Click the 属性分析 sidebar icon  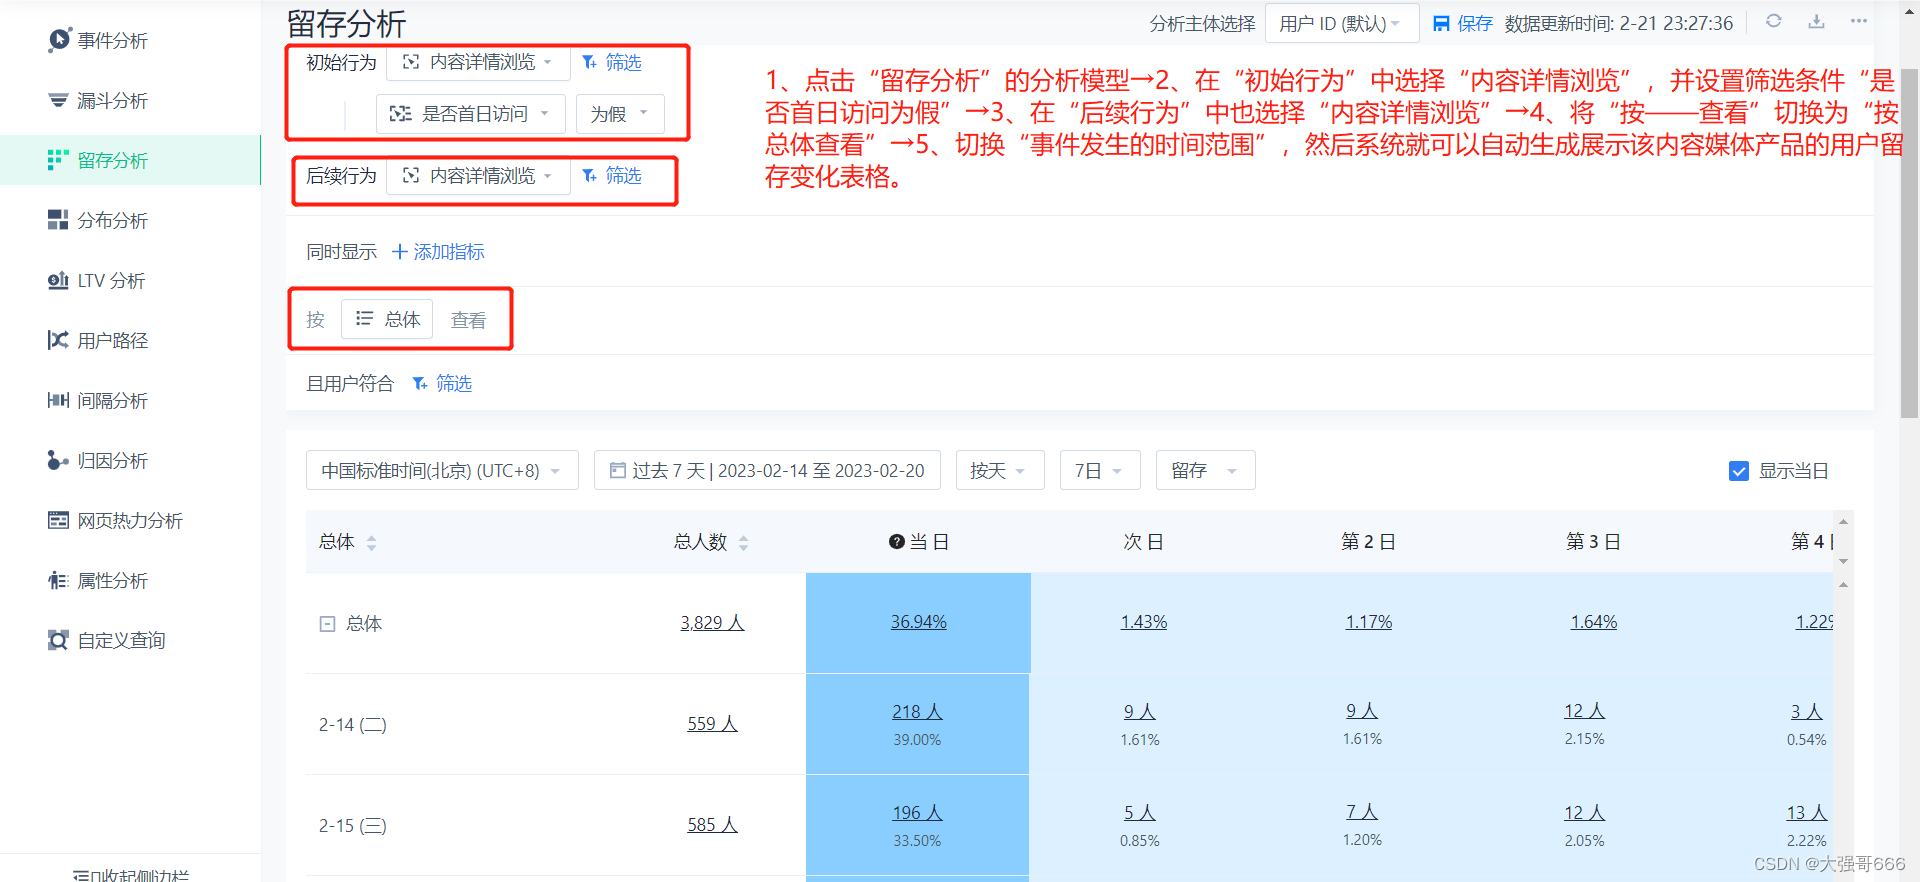[x=58, y=580]
